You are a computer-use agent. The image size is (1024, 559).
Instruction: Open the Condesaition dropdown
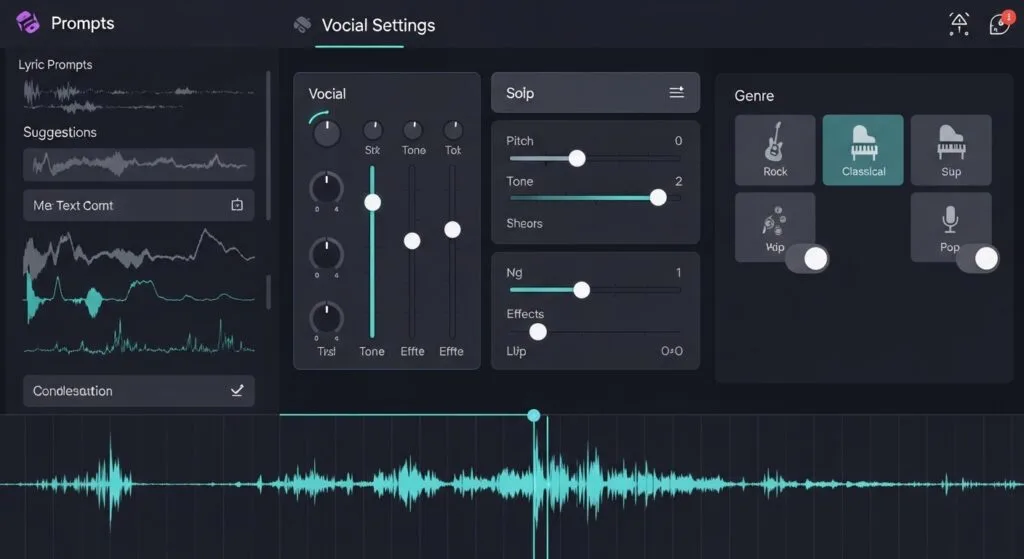138,391
